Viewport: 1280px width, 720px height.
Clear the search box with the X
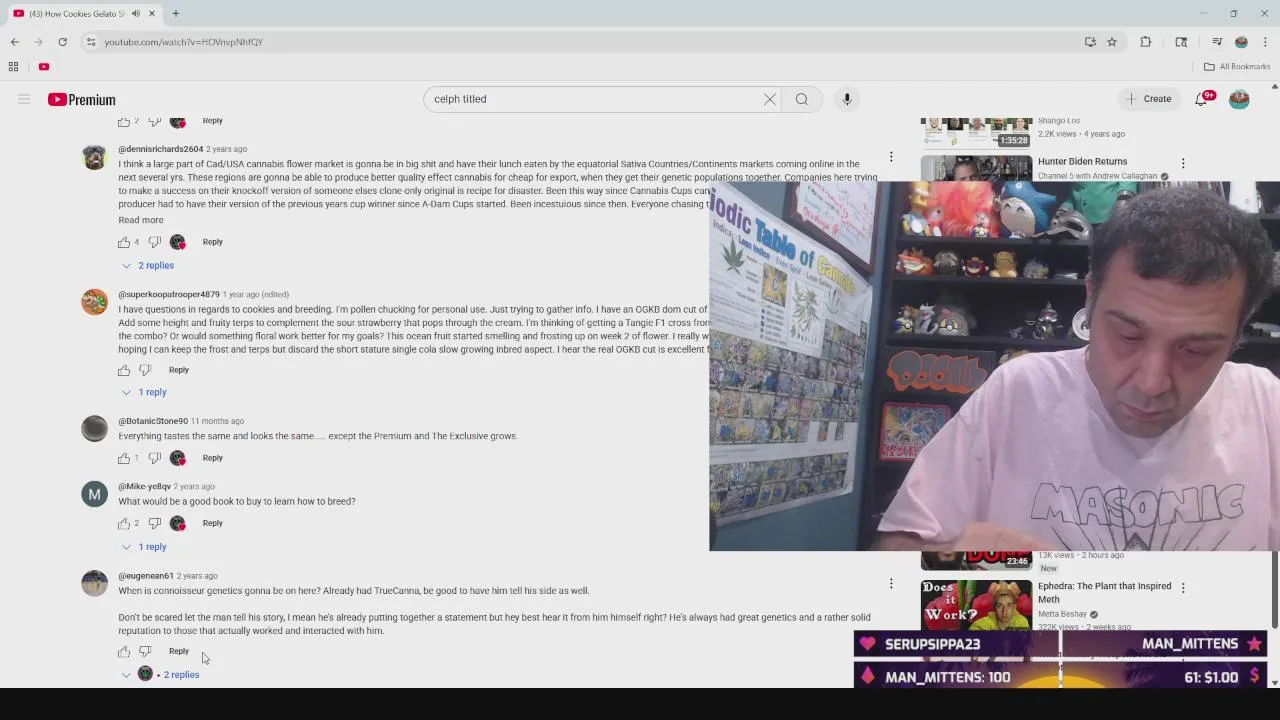point(770,99)
